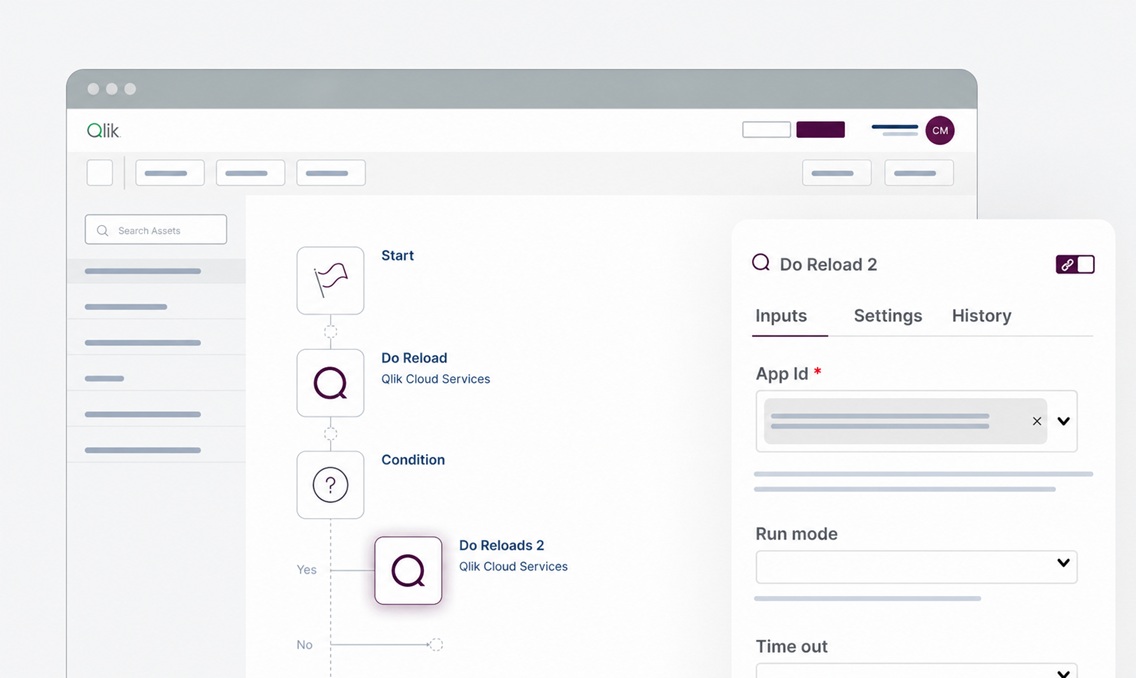Viewport: 1136px width, 678px height.
Task: Click connector node between Do Reload and Condition
Action: tap(330, 434)
